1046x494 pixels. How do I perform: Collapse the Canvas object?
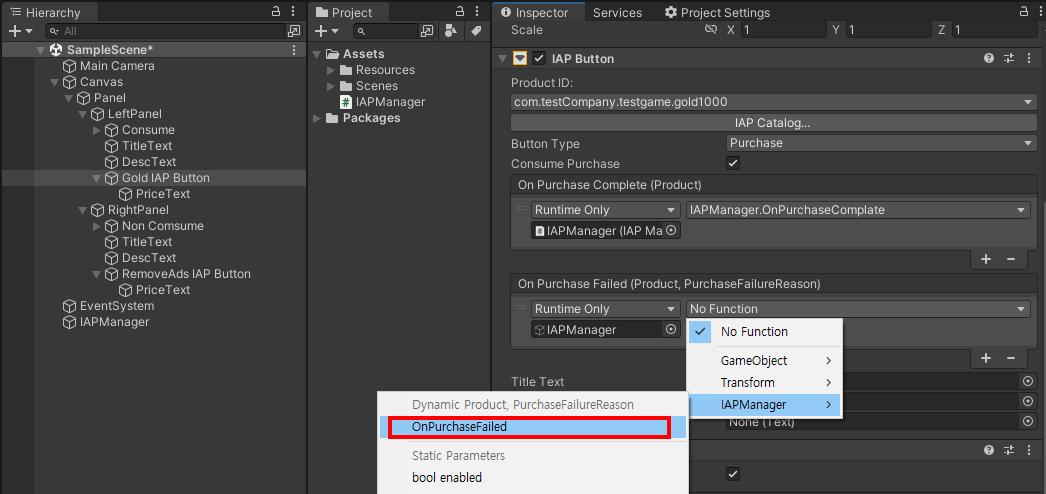click(55, 82)
